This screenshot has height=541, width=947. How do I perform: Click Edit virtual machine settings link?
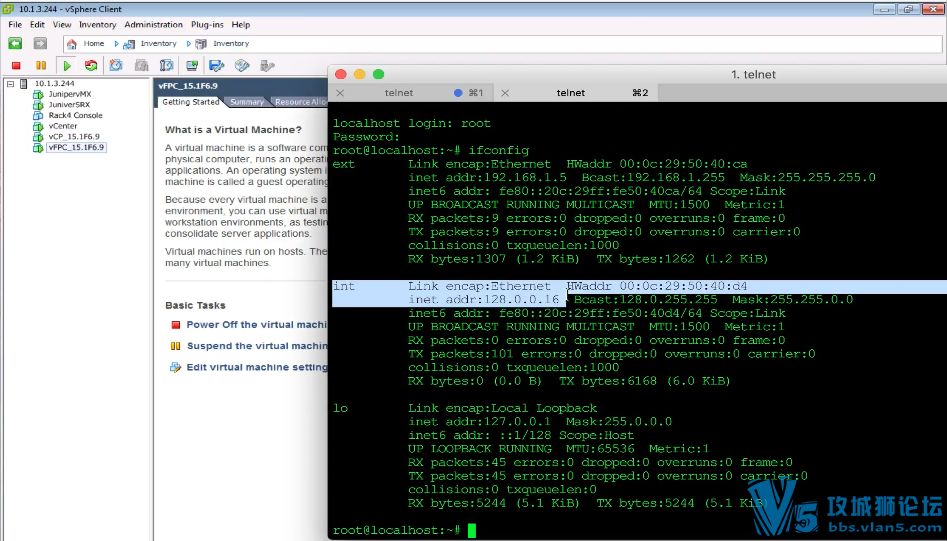click(x=257, y=367)
